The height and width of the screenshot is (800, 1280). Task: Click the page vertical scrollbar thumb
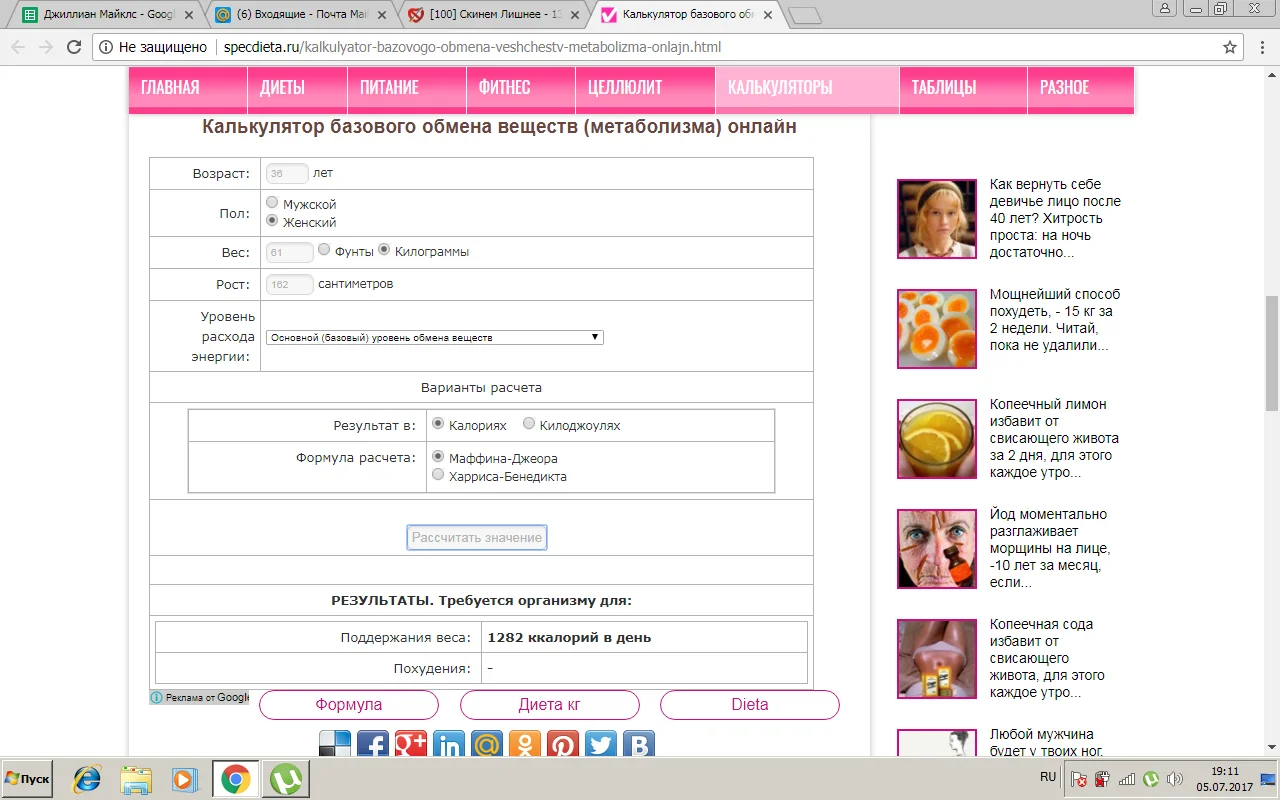pos(1272,353)
